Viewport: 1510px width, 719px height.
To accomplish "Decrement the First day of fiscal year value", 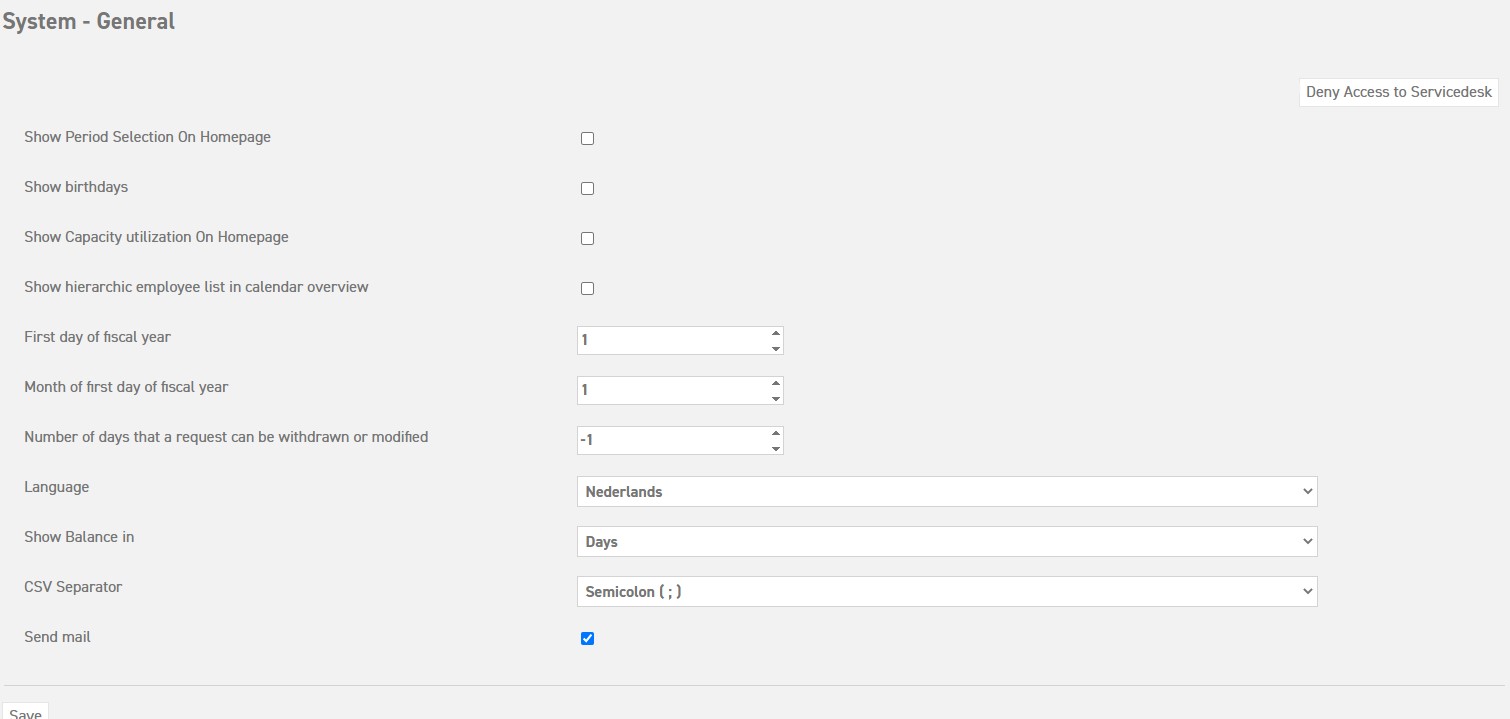I will (775, 346).
